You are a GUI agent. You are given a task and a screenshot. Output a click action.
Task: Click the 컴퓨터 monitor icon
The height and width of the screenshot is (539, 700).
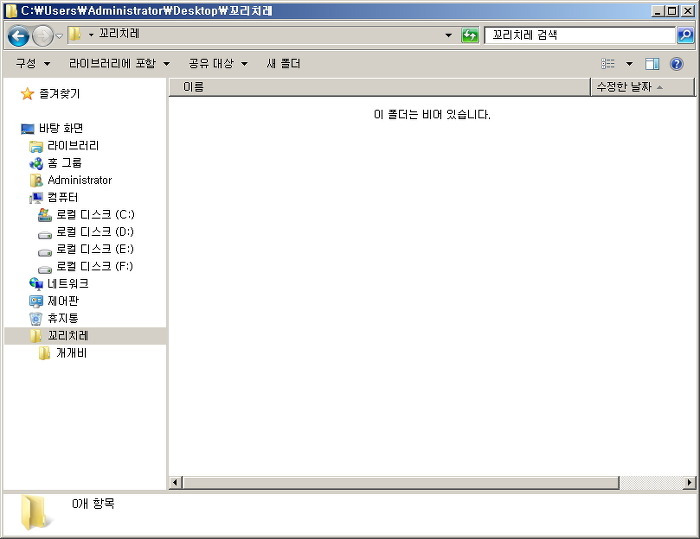click(36, 198)
